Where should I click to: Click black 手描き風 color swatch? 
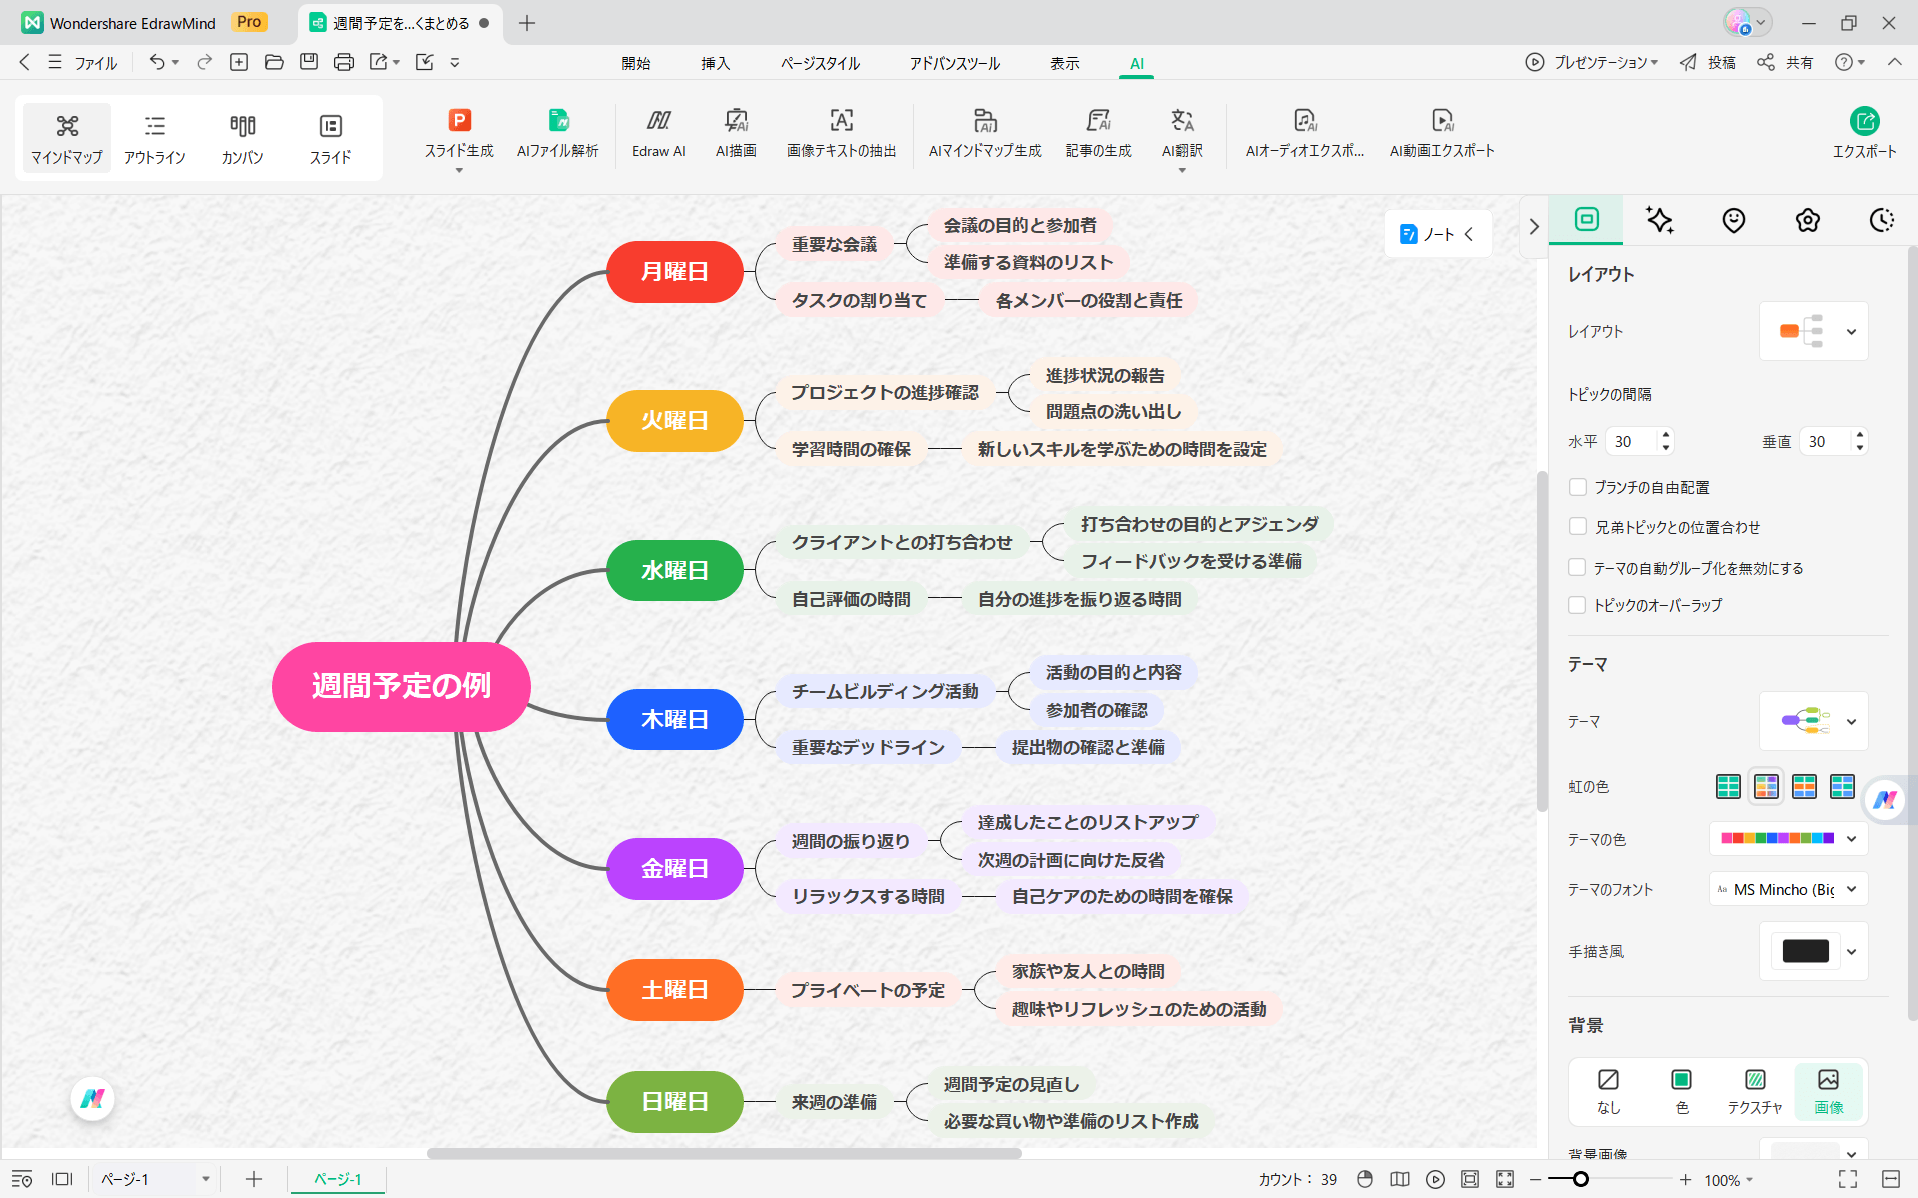pyautogui.click(x=1806, y=951)
